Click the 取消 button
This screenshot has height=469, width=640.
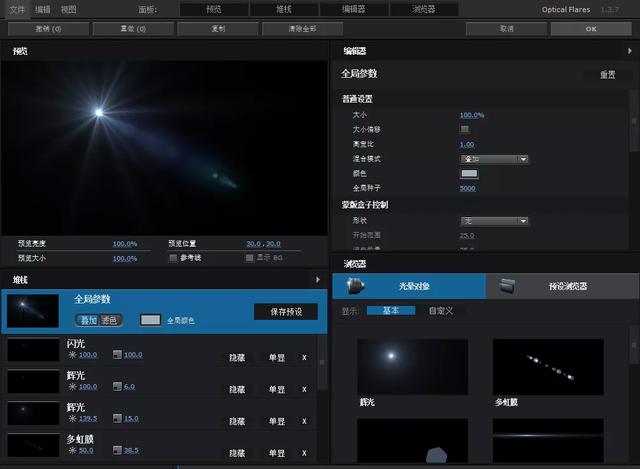tap(507, 29)
